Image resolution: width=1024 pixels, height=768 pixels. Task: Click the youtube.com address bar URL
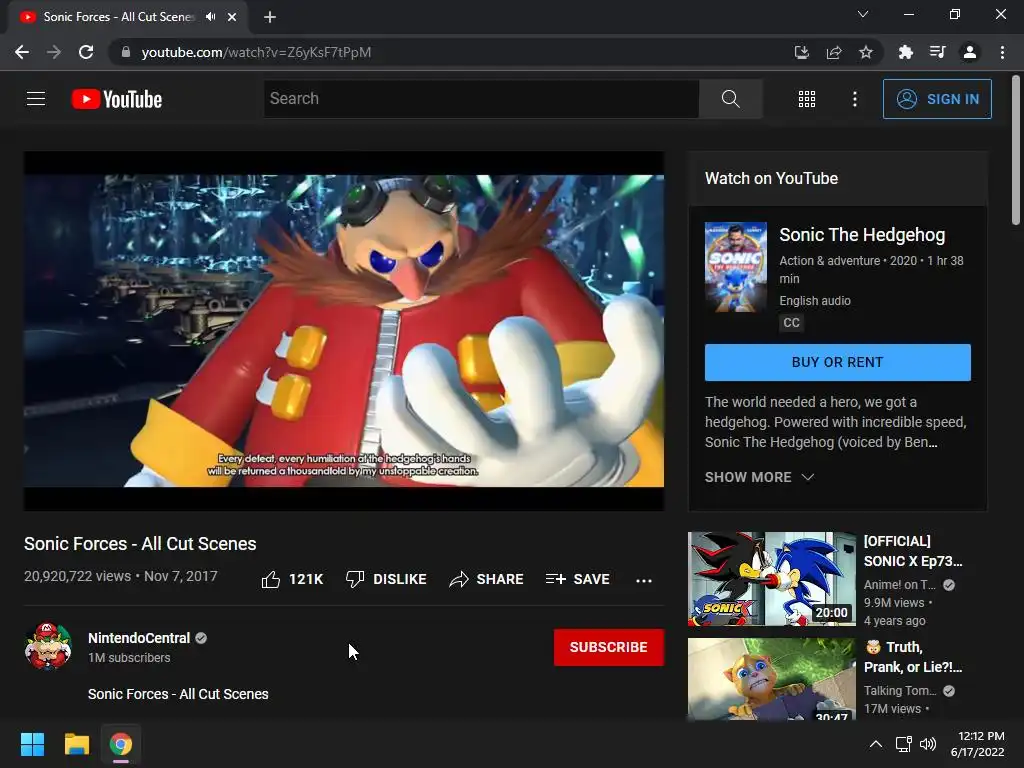[256, 52]
